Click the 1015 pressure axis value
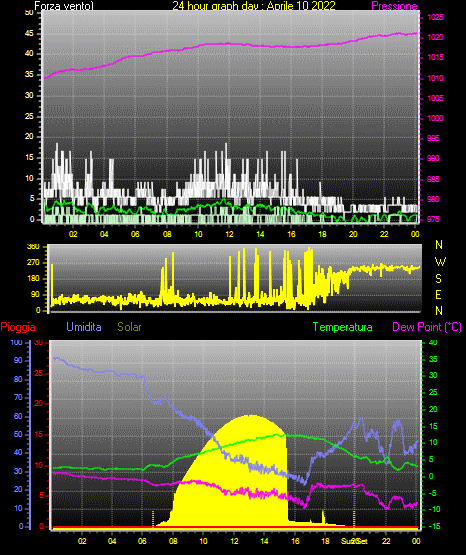Screen dimensions: 466x555 tap(435, 57)
